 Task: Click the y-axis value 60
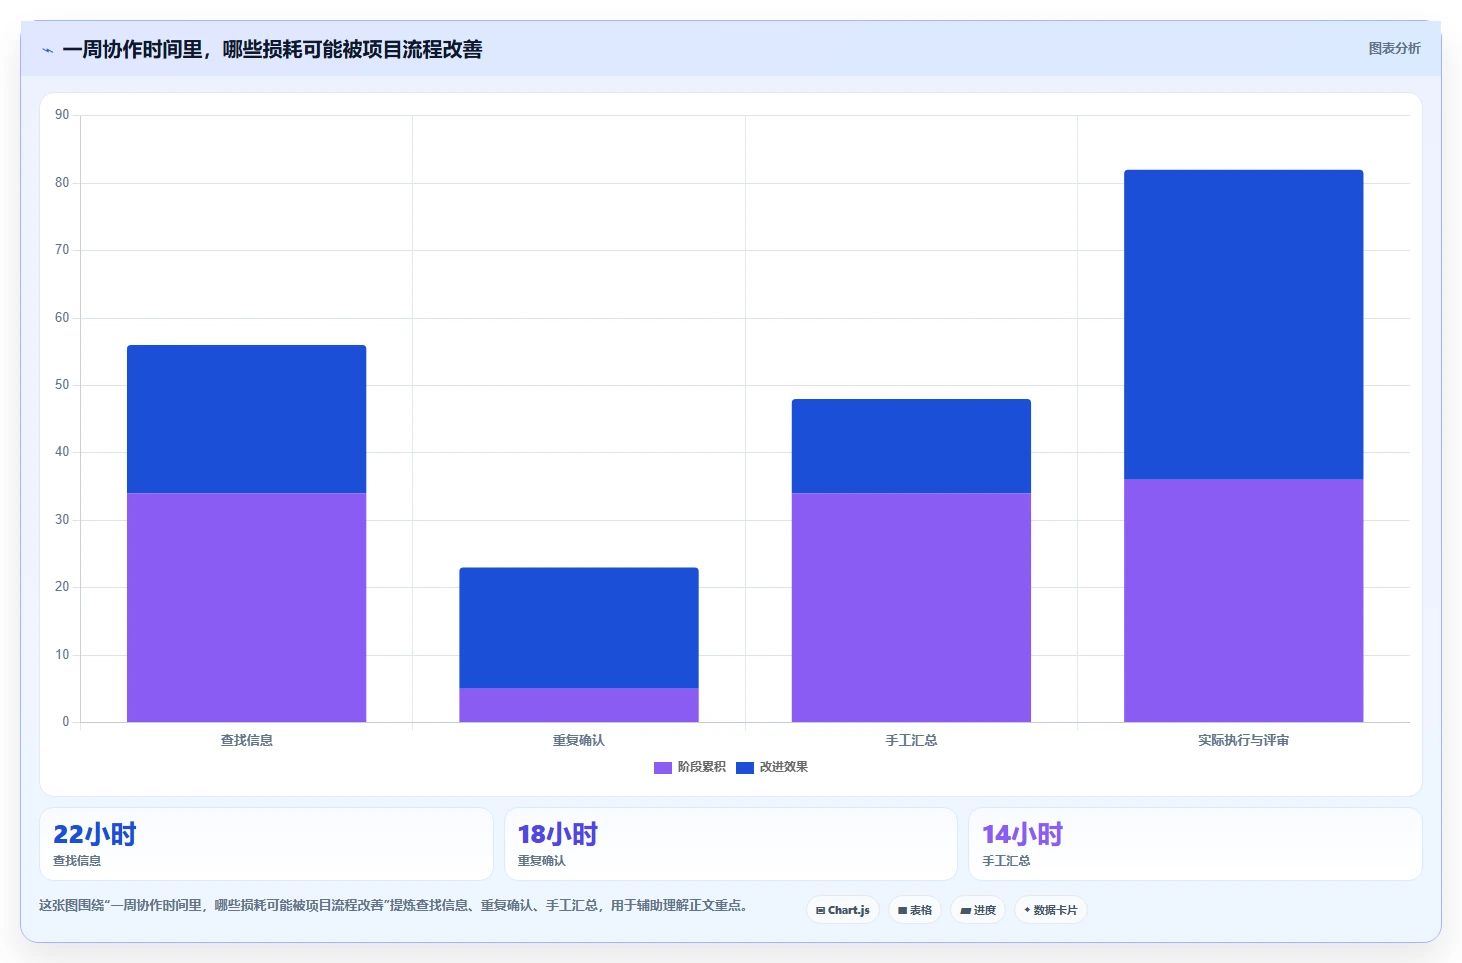click(x=62, y=318)
